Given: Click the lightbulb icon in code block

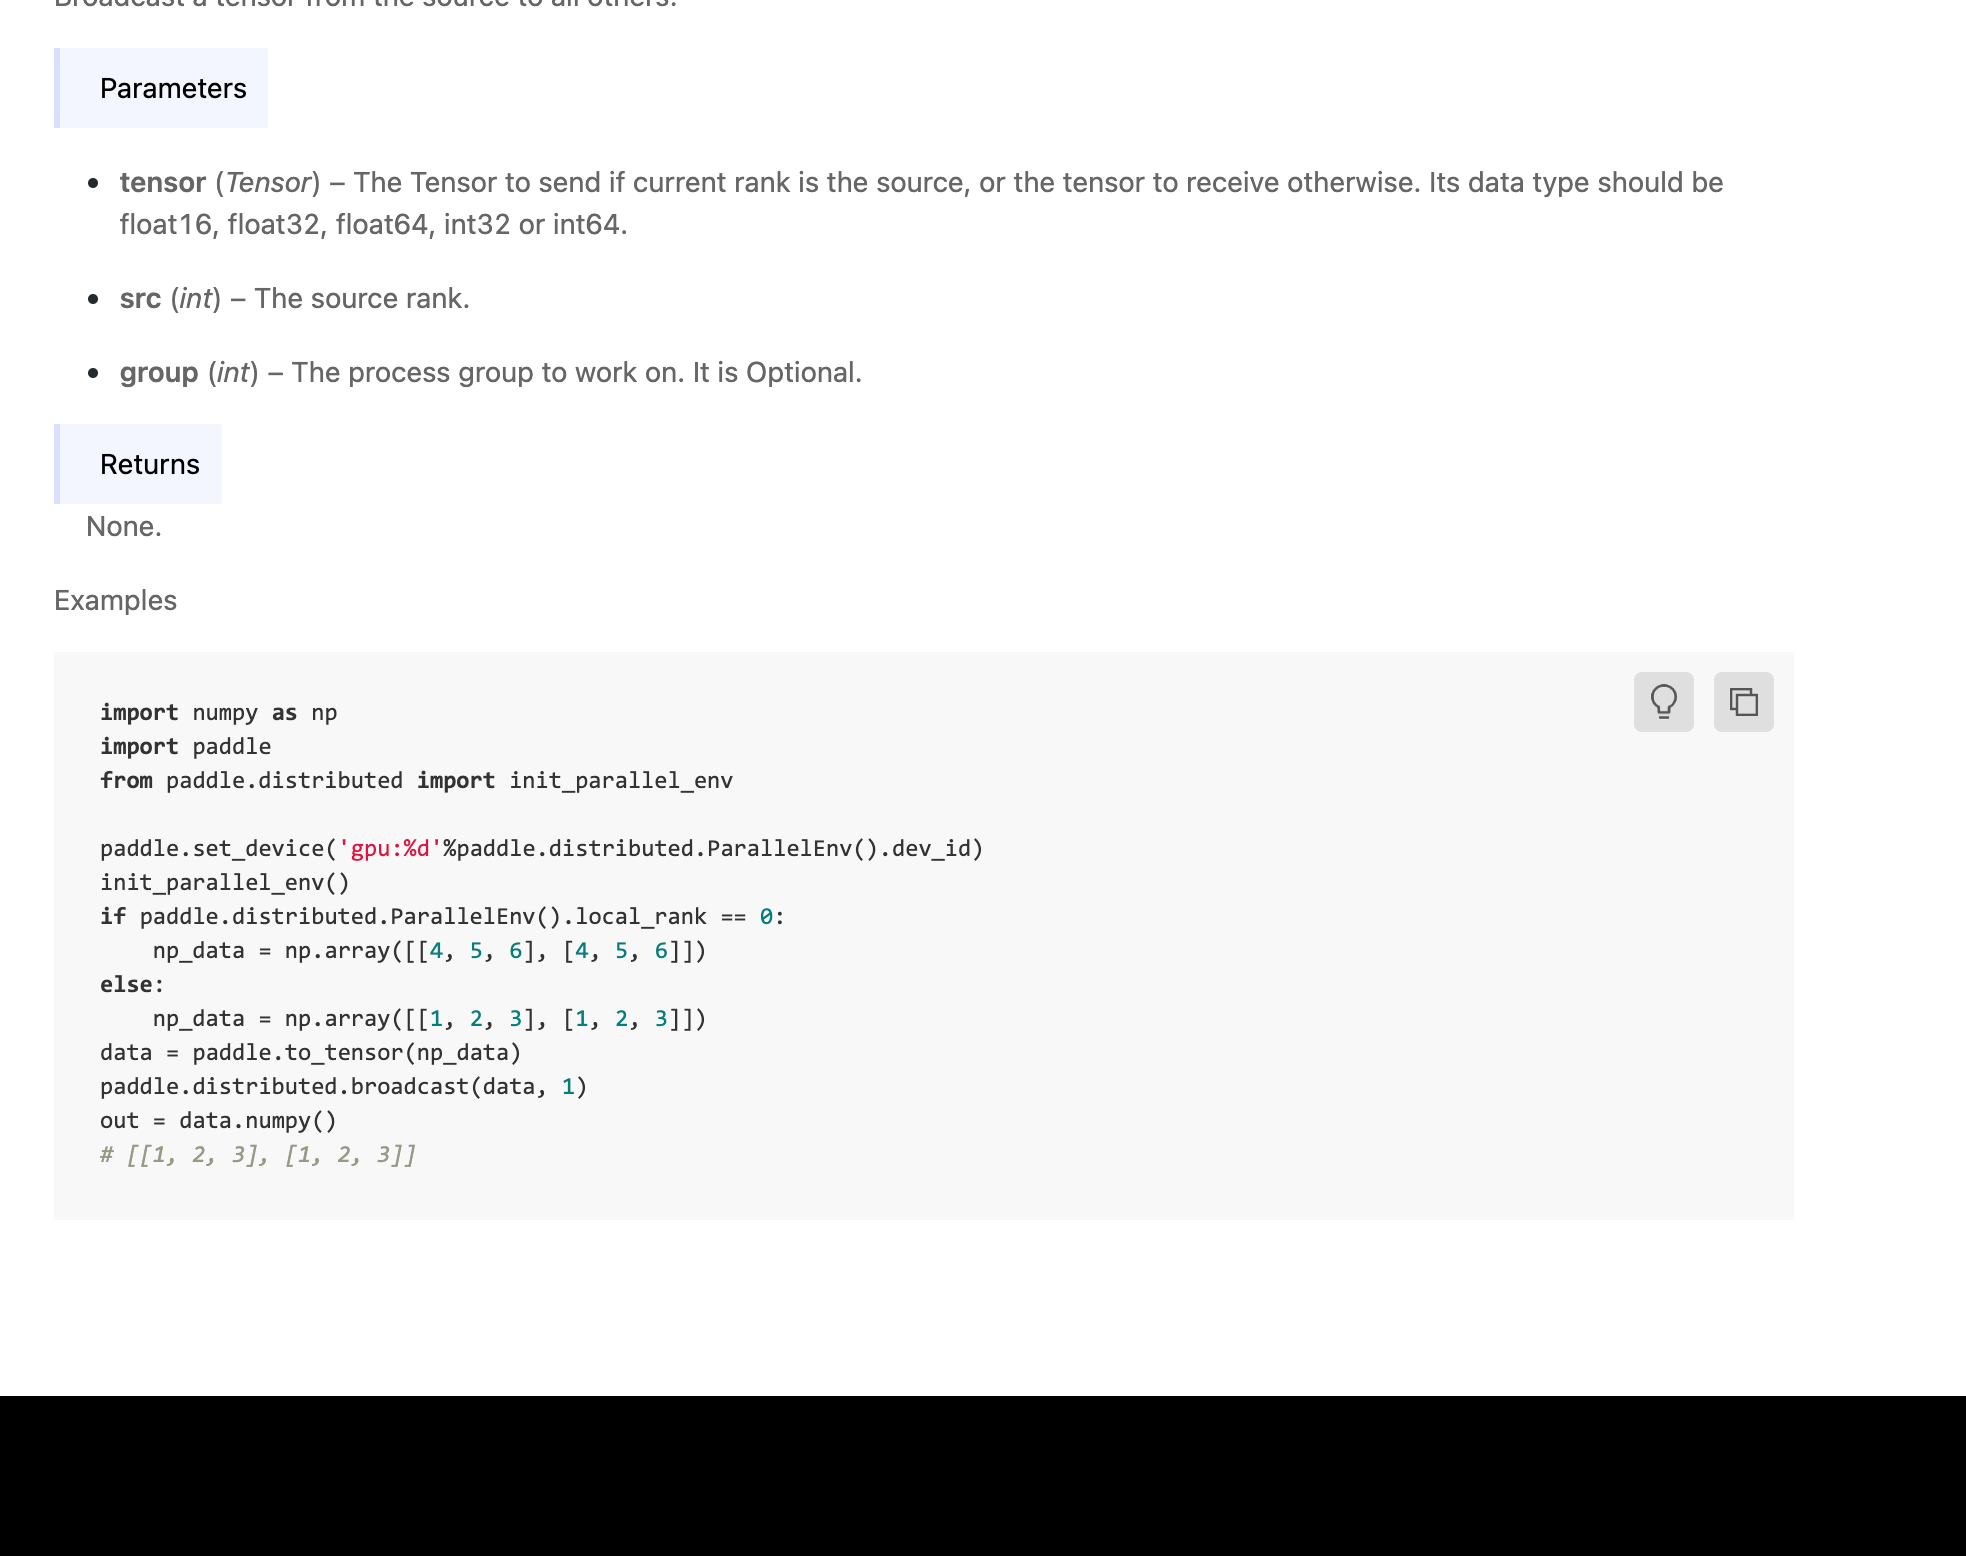Looking at the screenshot, I should pos(1663,702).
